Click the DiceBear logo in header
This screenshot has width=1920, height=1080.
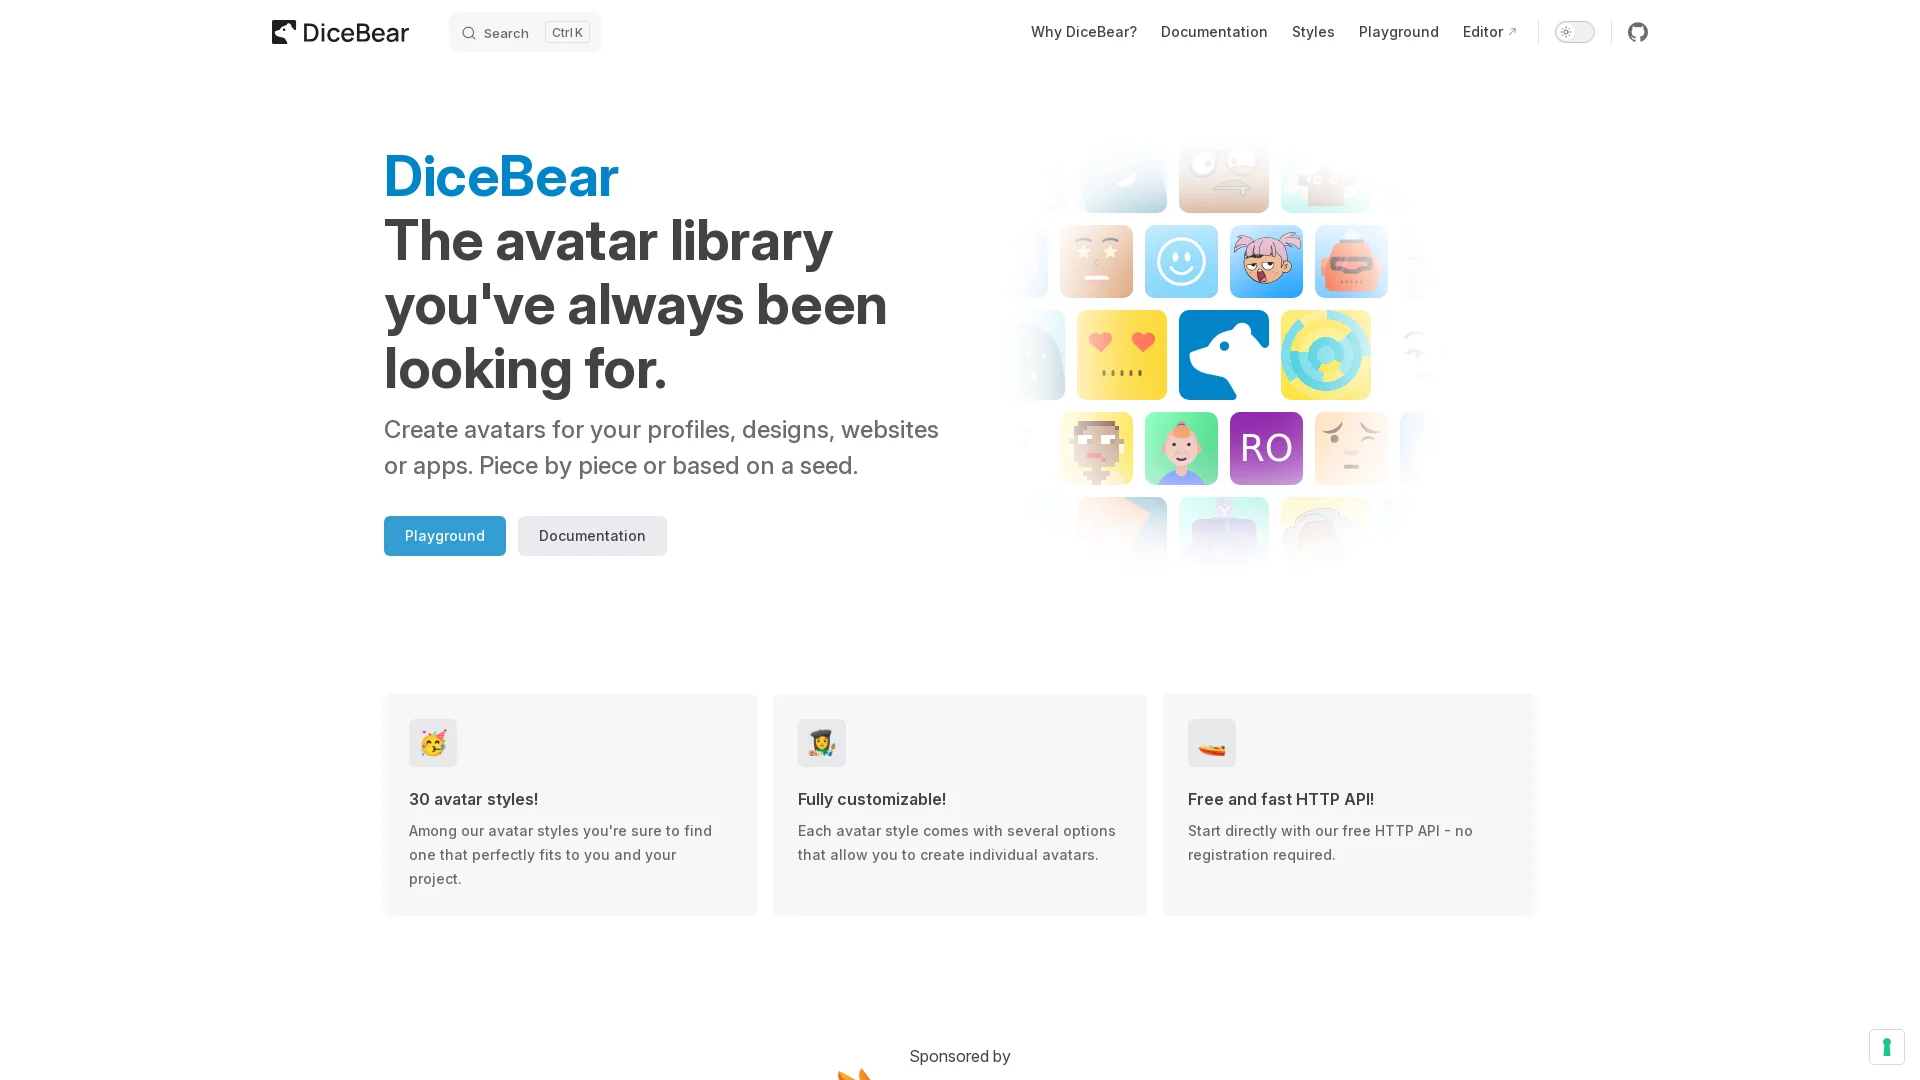pyautogui.click(x=340, y=32)
